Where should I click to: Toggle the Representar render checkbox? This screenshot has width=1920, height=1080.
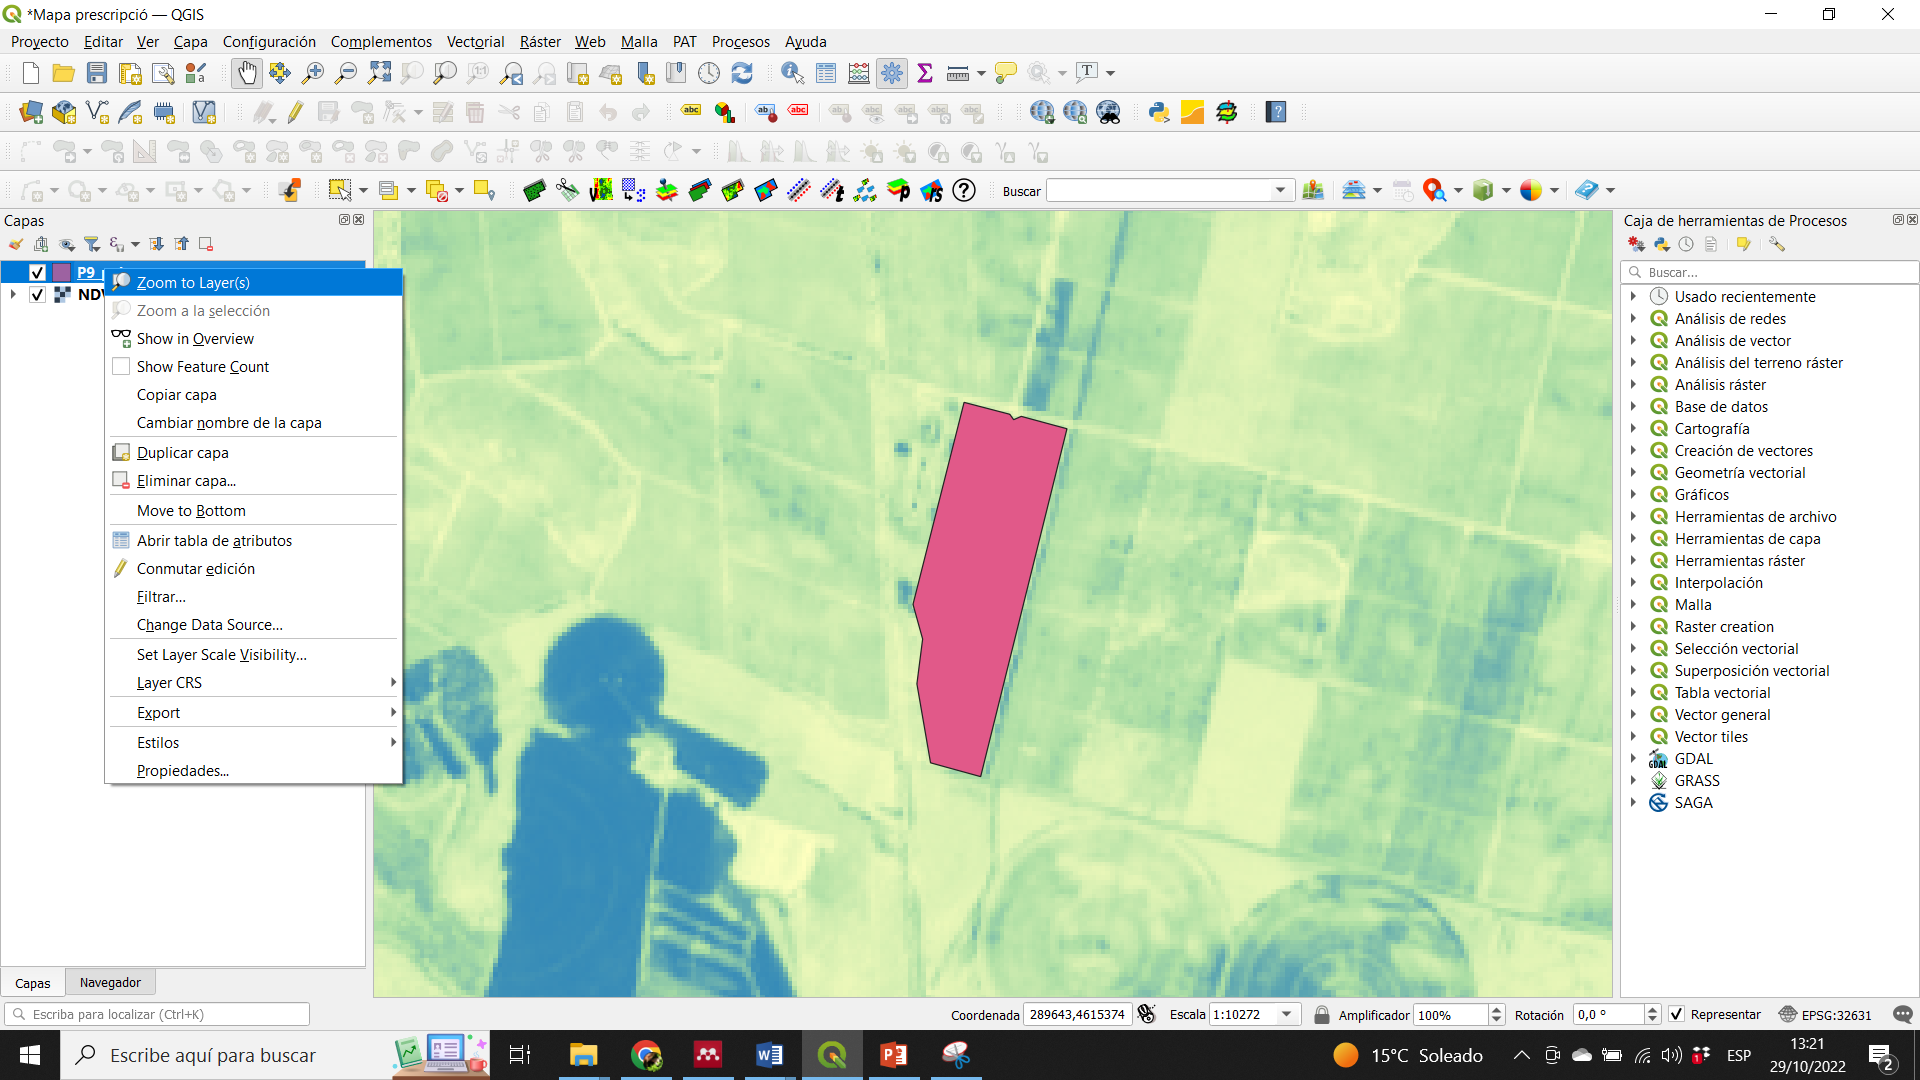pyautogui.click(x=1677, y=1014)
